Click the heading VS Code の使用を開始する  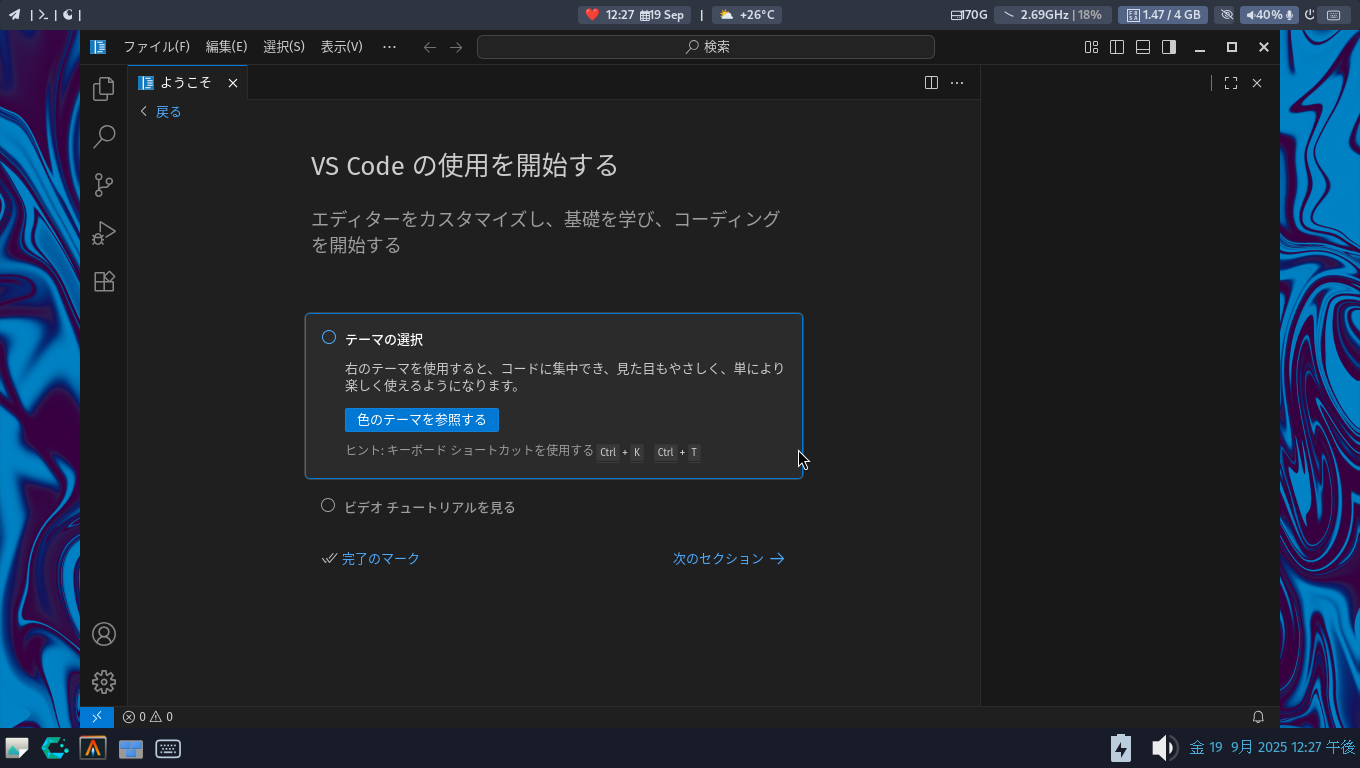coord(465,165)
